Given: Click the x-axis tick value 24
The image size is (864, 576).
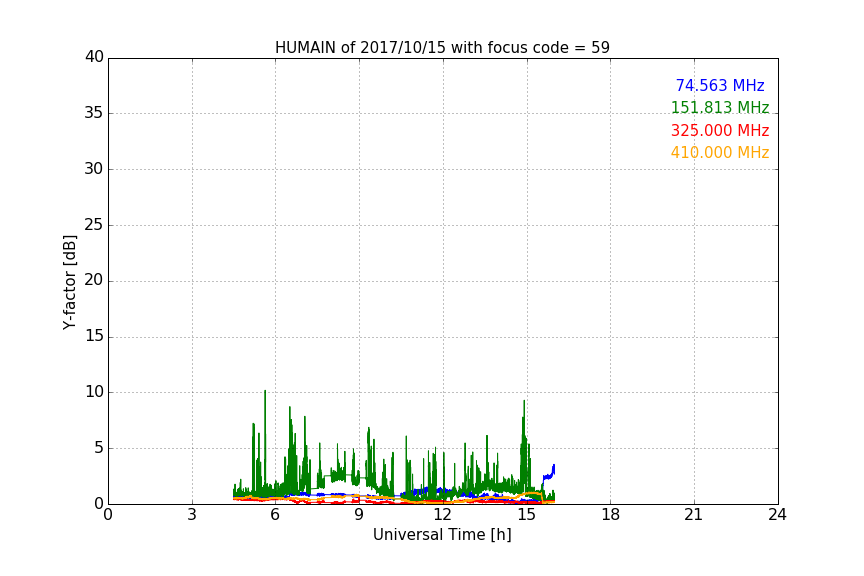Looking at the screenshot, I should pos(777,515).
